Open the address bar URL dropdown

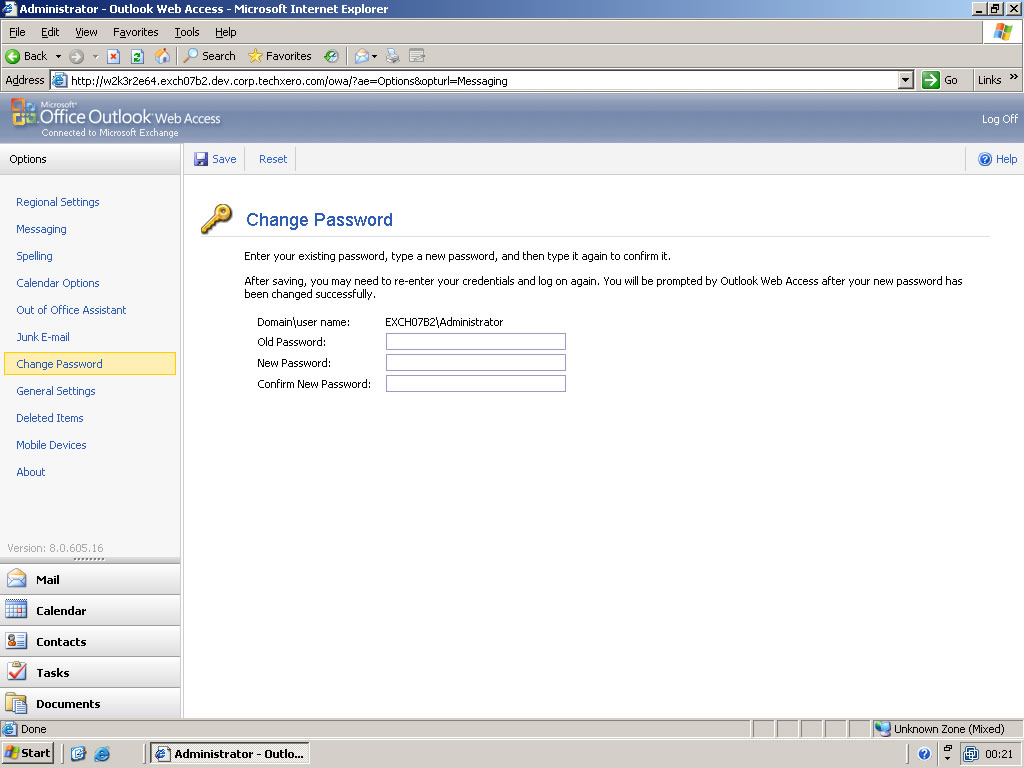pos(906,80)
